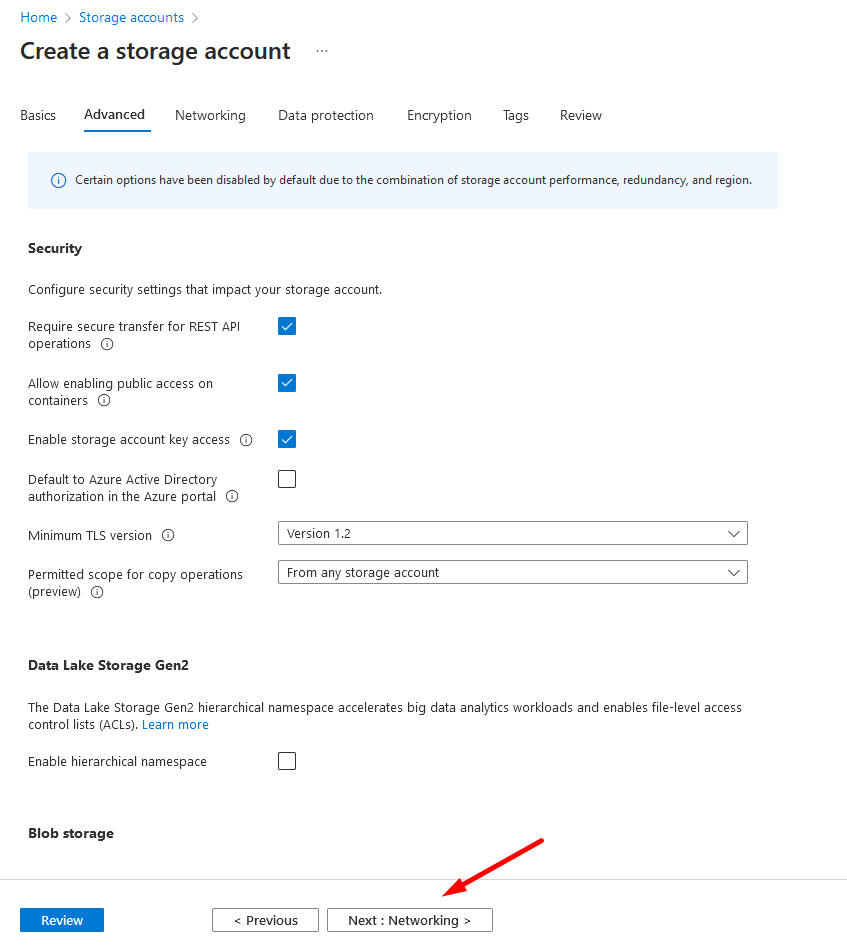This screenshot has width=847, height=950.
Task: Open the permitted scope for copy operations dropdown
Action: (512, 572)
